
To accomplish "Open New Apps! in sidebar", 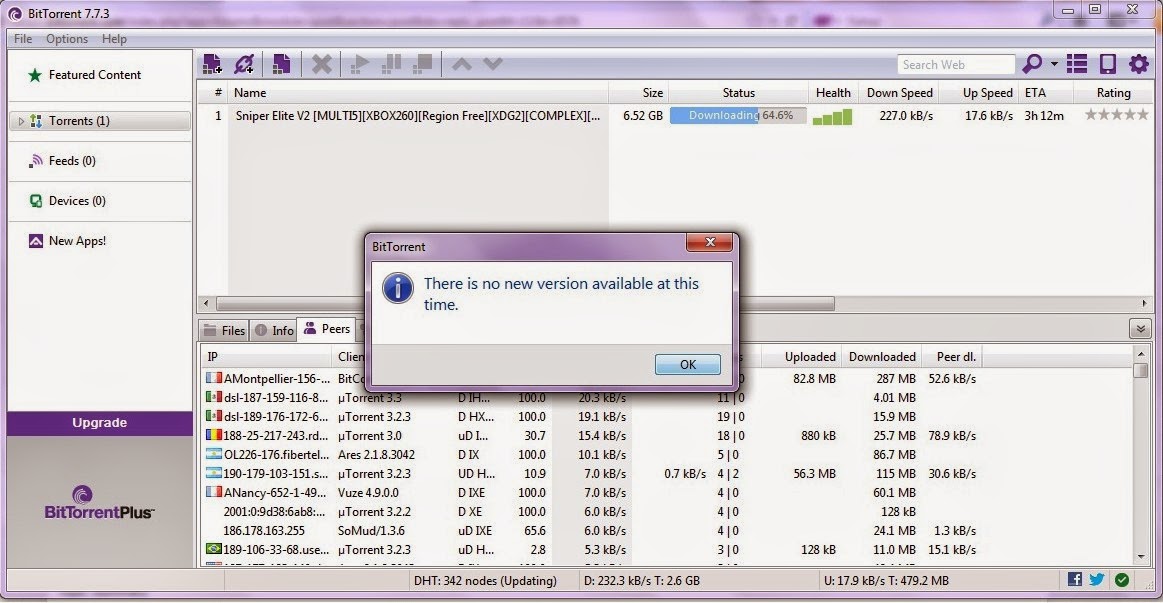I will pyautogui.click(x=76, y=241).
